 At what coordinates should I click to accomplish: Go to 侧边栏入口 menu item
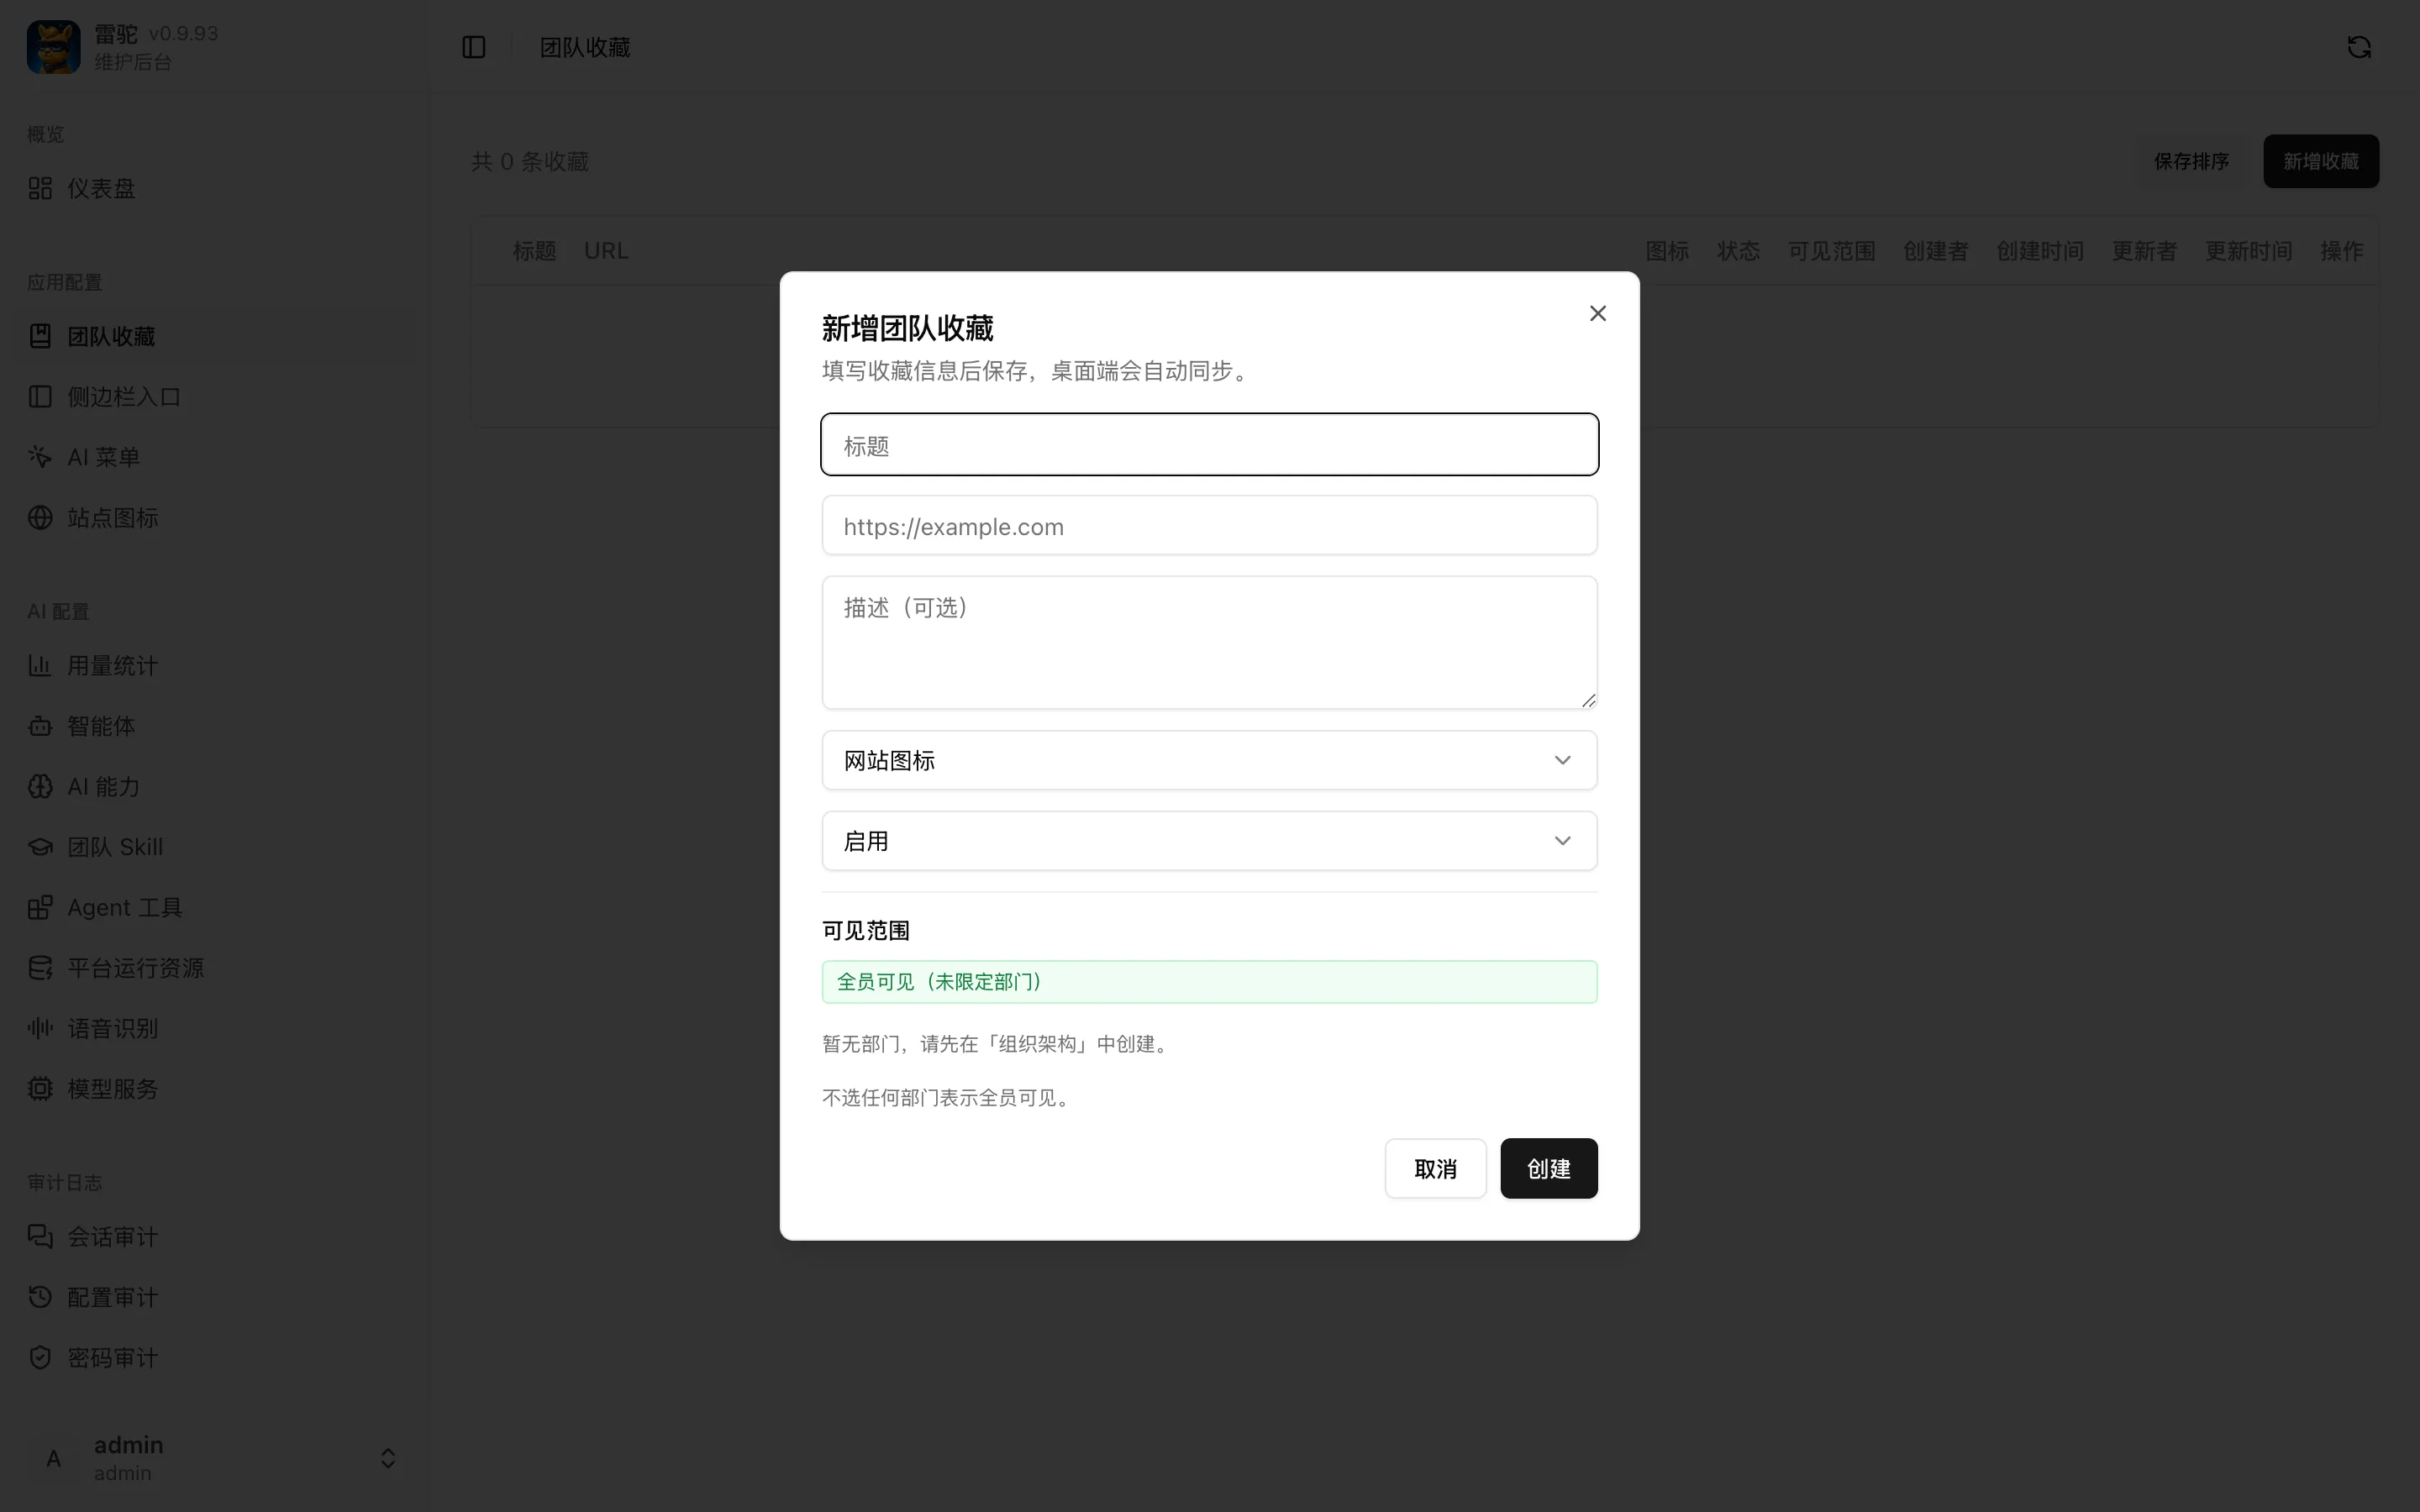[215, 397]
